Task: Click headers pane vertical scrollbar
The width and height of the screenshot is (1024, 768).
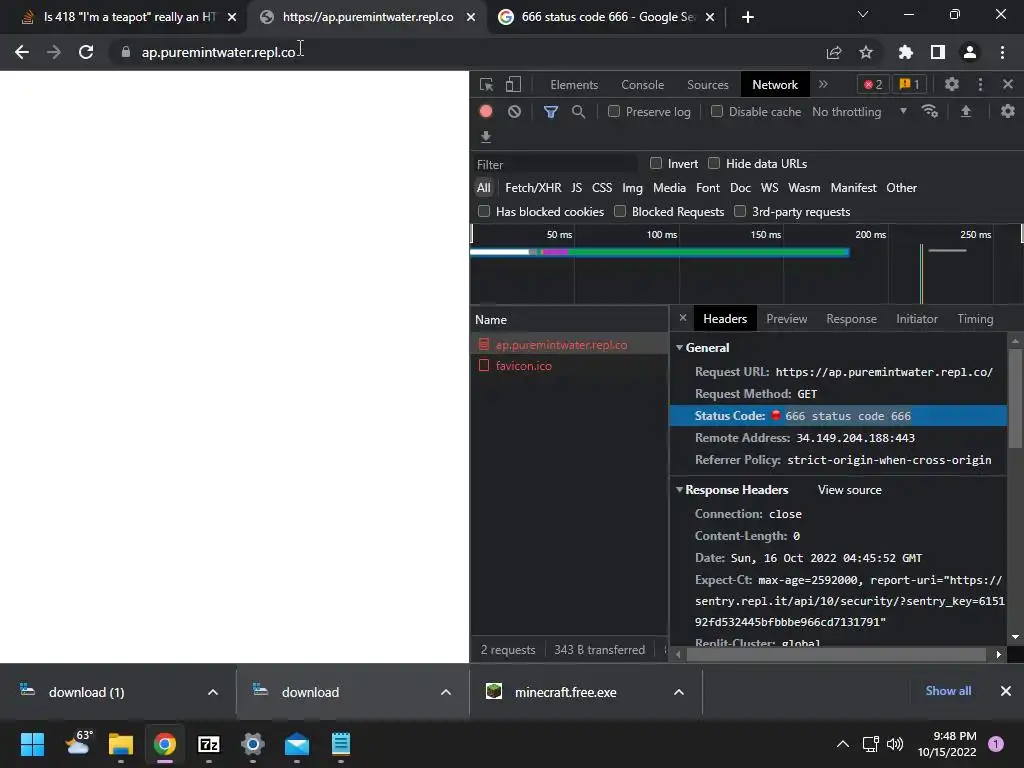Action: (x=1015, y=398)
